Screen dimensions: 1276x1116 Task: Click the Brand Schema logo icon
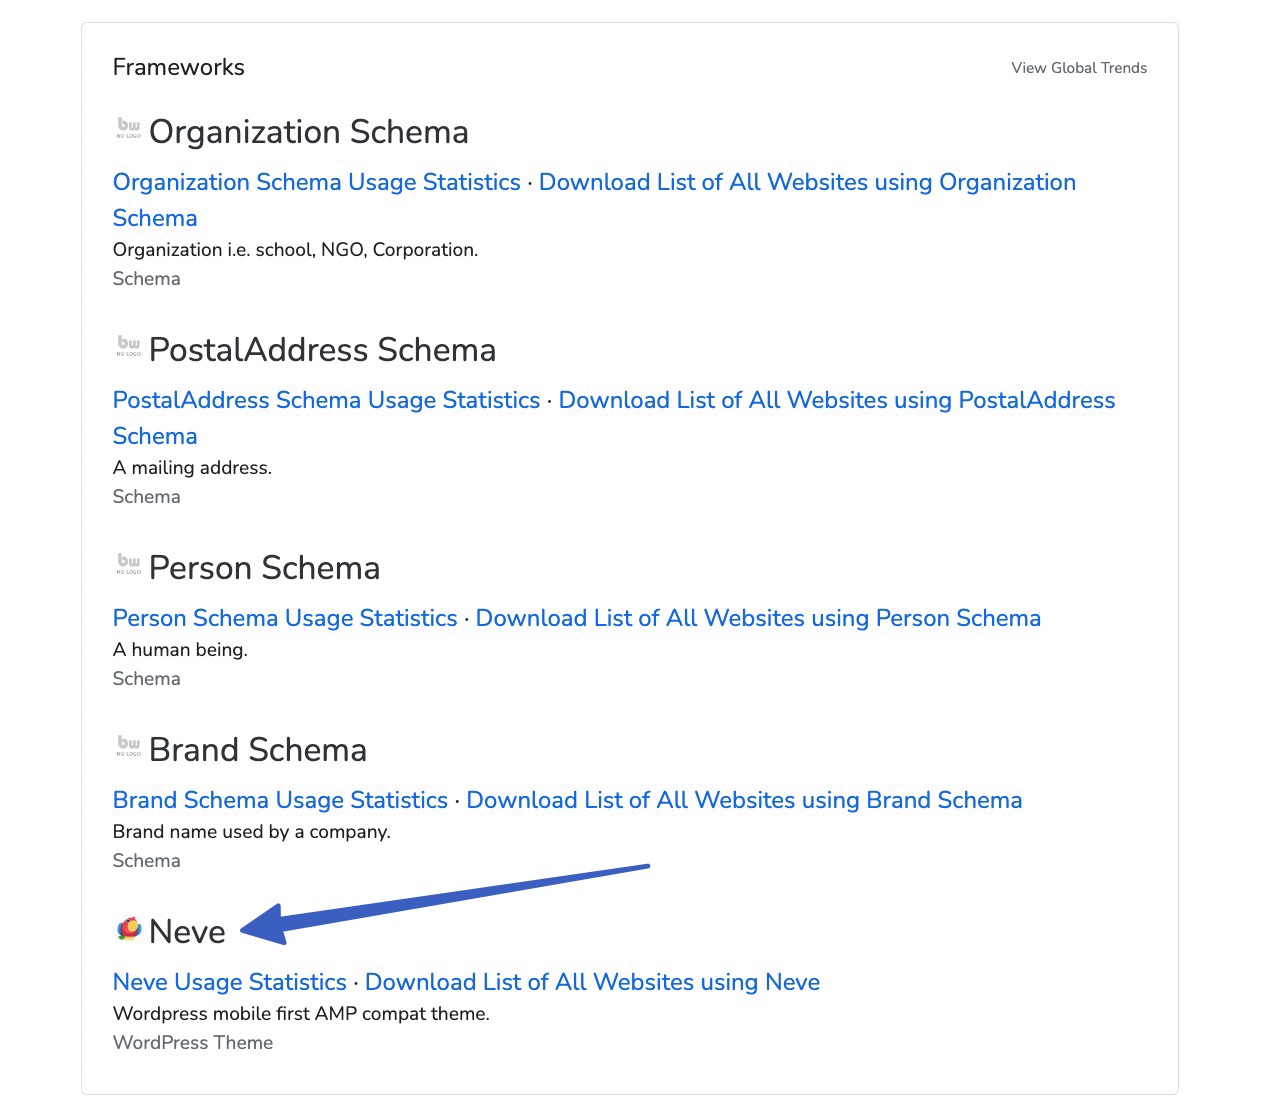pos(129,746)
